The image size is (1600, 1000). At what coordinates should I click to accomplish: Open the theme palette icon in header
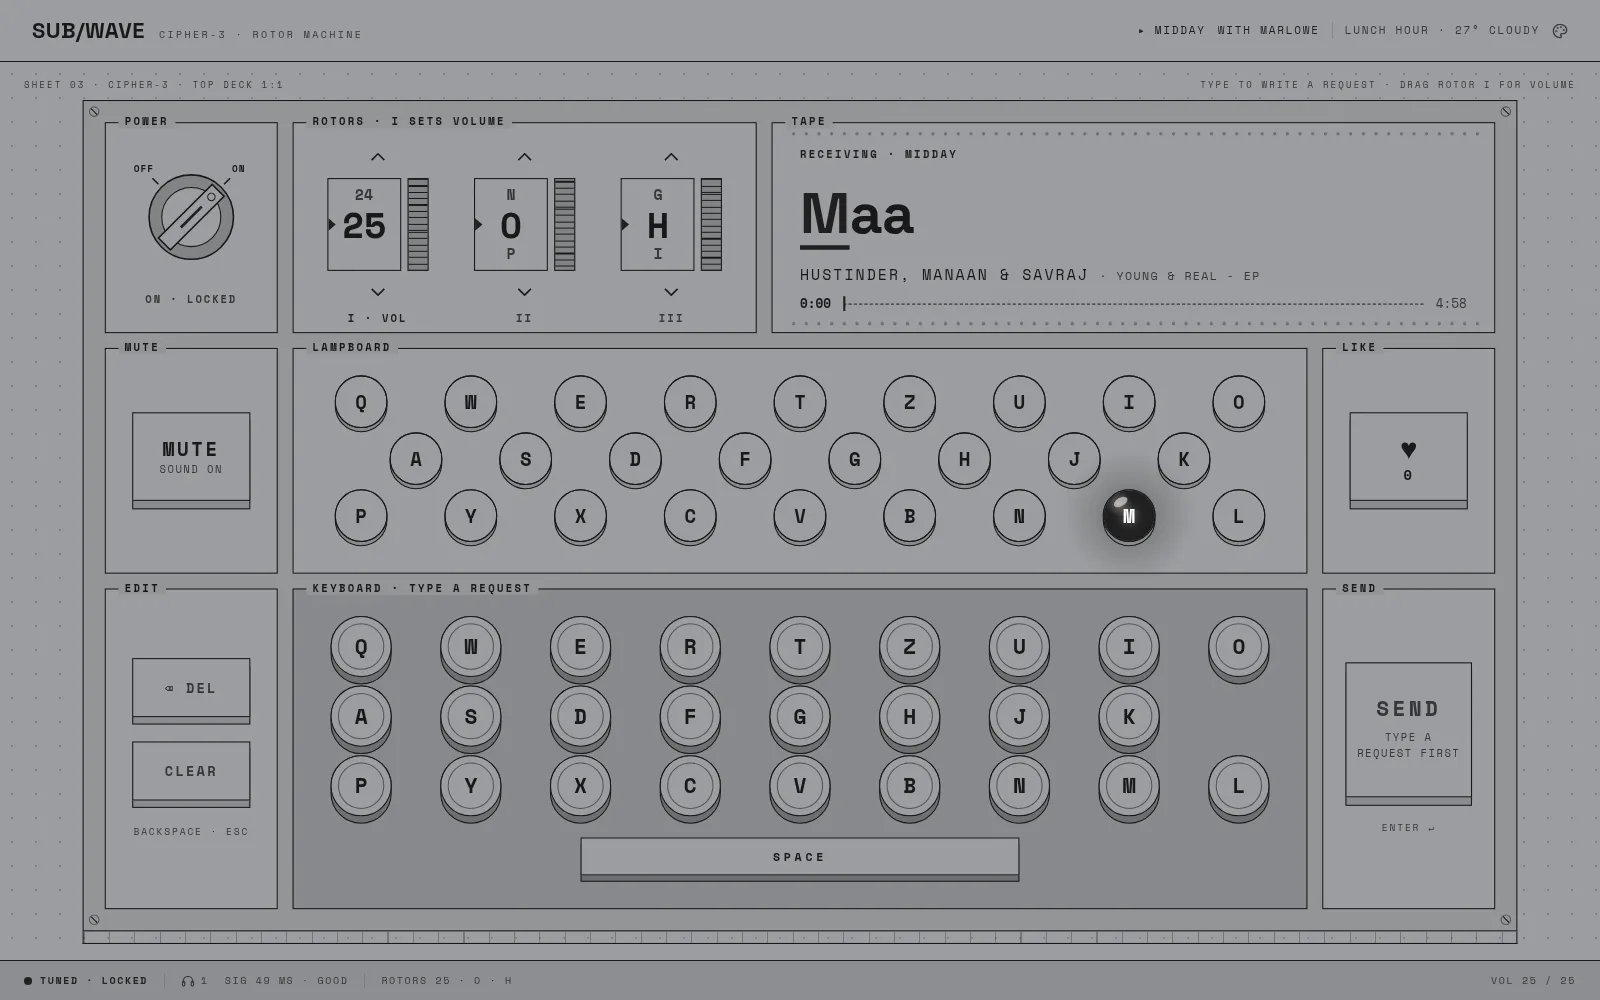(x=1559, y=31)
